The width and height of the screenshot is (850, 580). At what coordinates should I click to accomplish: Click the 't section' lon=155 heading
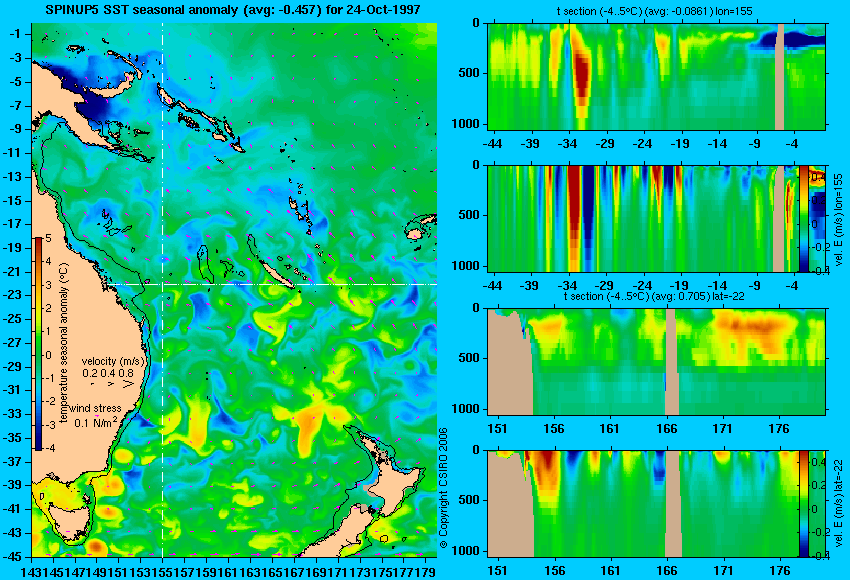pyautogui.click(x=655, y=11)
